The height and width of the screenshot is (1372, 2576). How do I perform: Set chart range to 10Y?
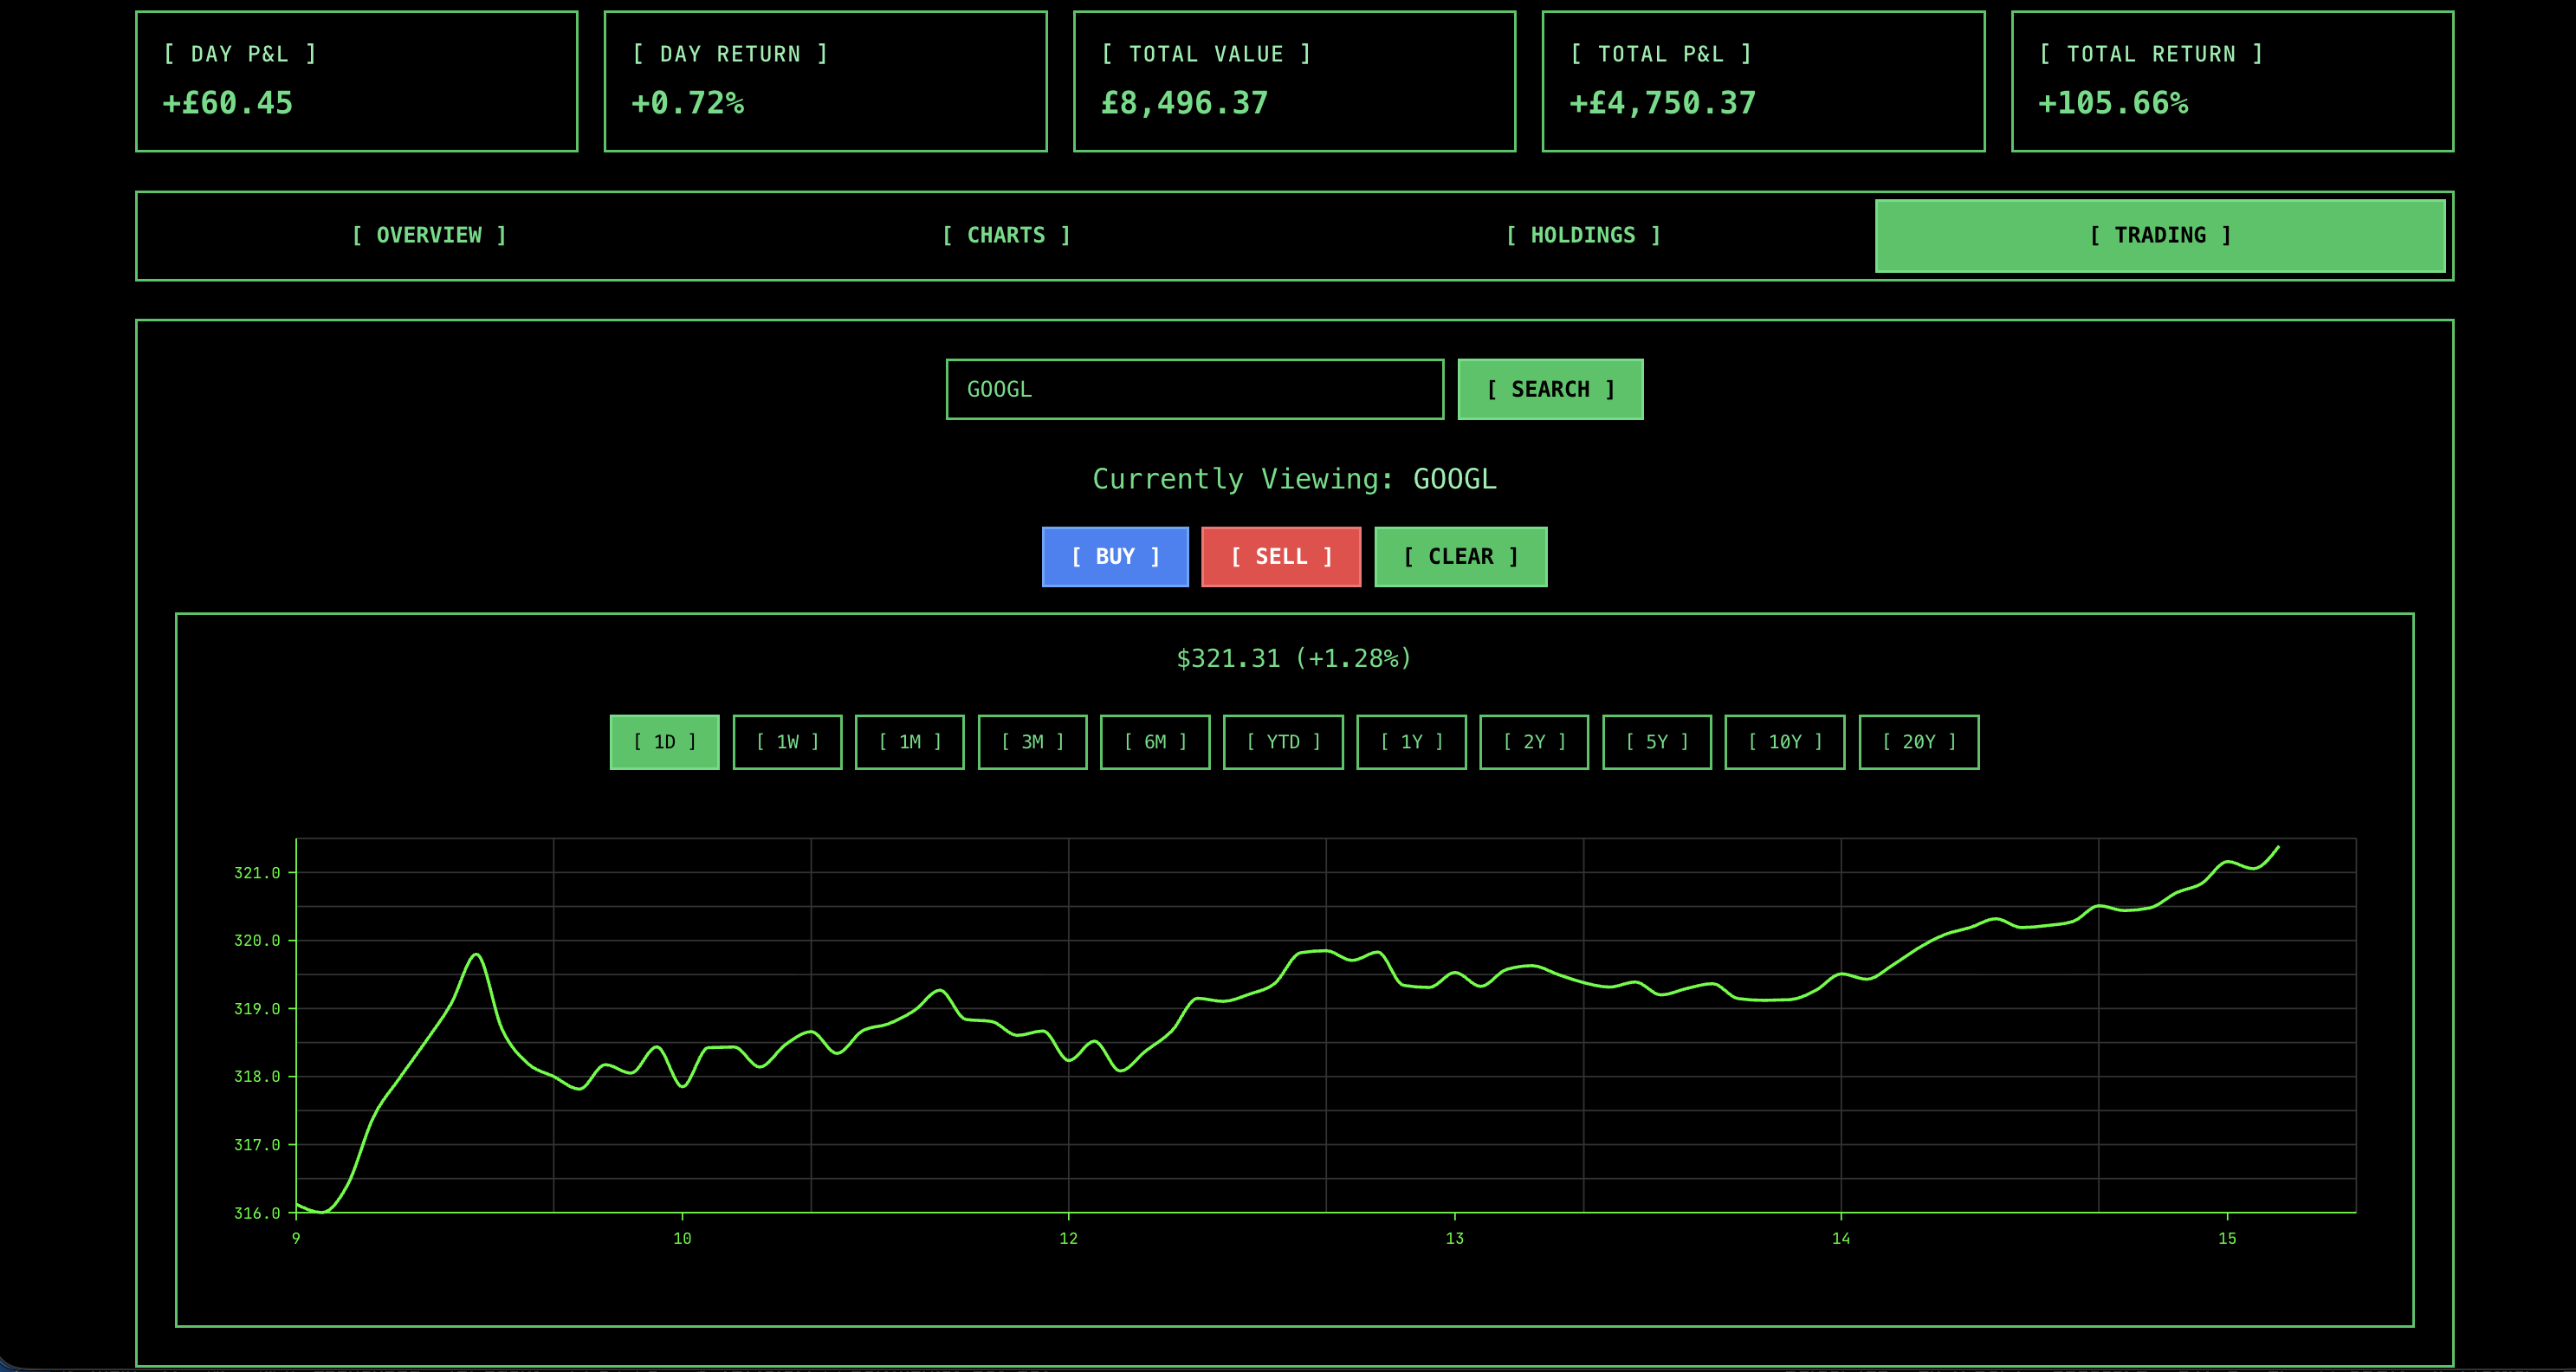tap(1784, 742)
